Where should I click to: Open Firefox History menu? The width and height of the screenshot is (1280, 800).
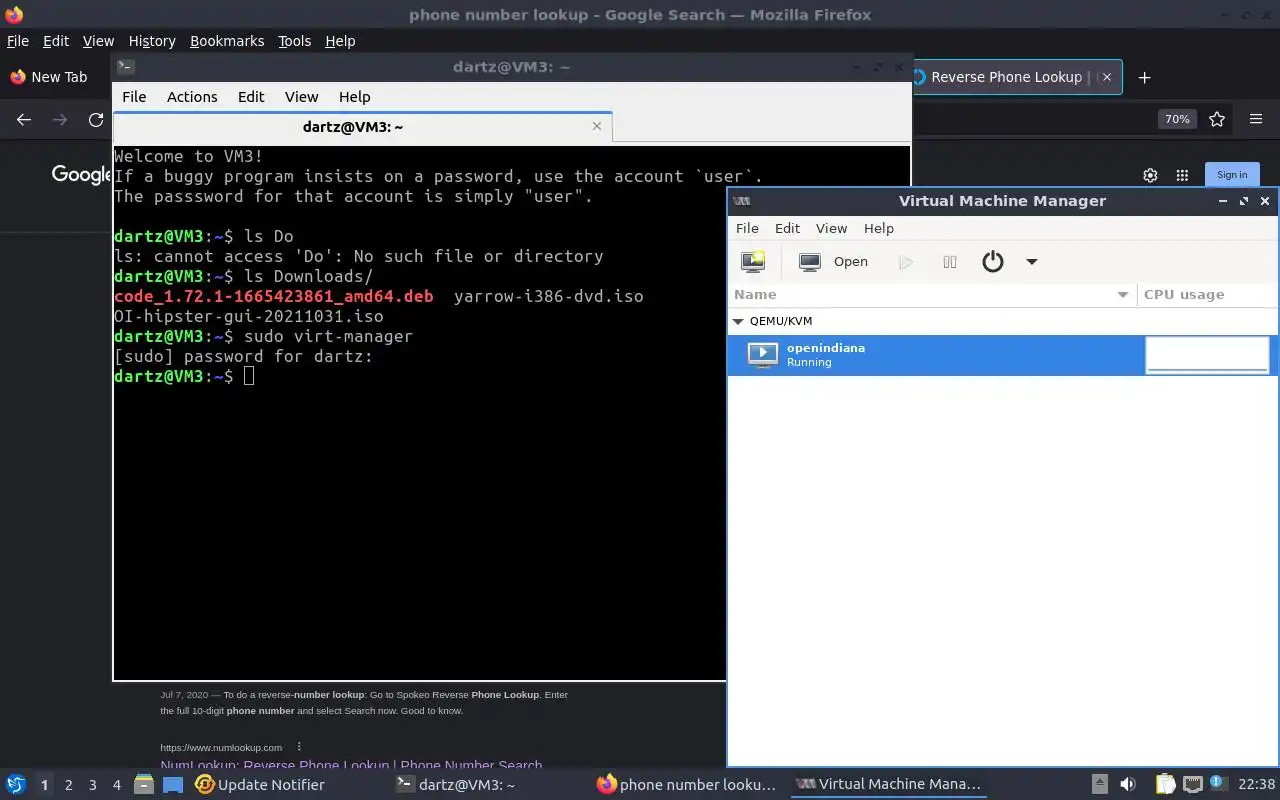152,41
